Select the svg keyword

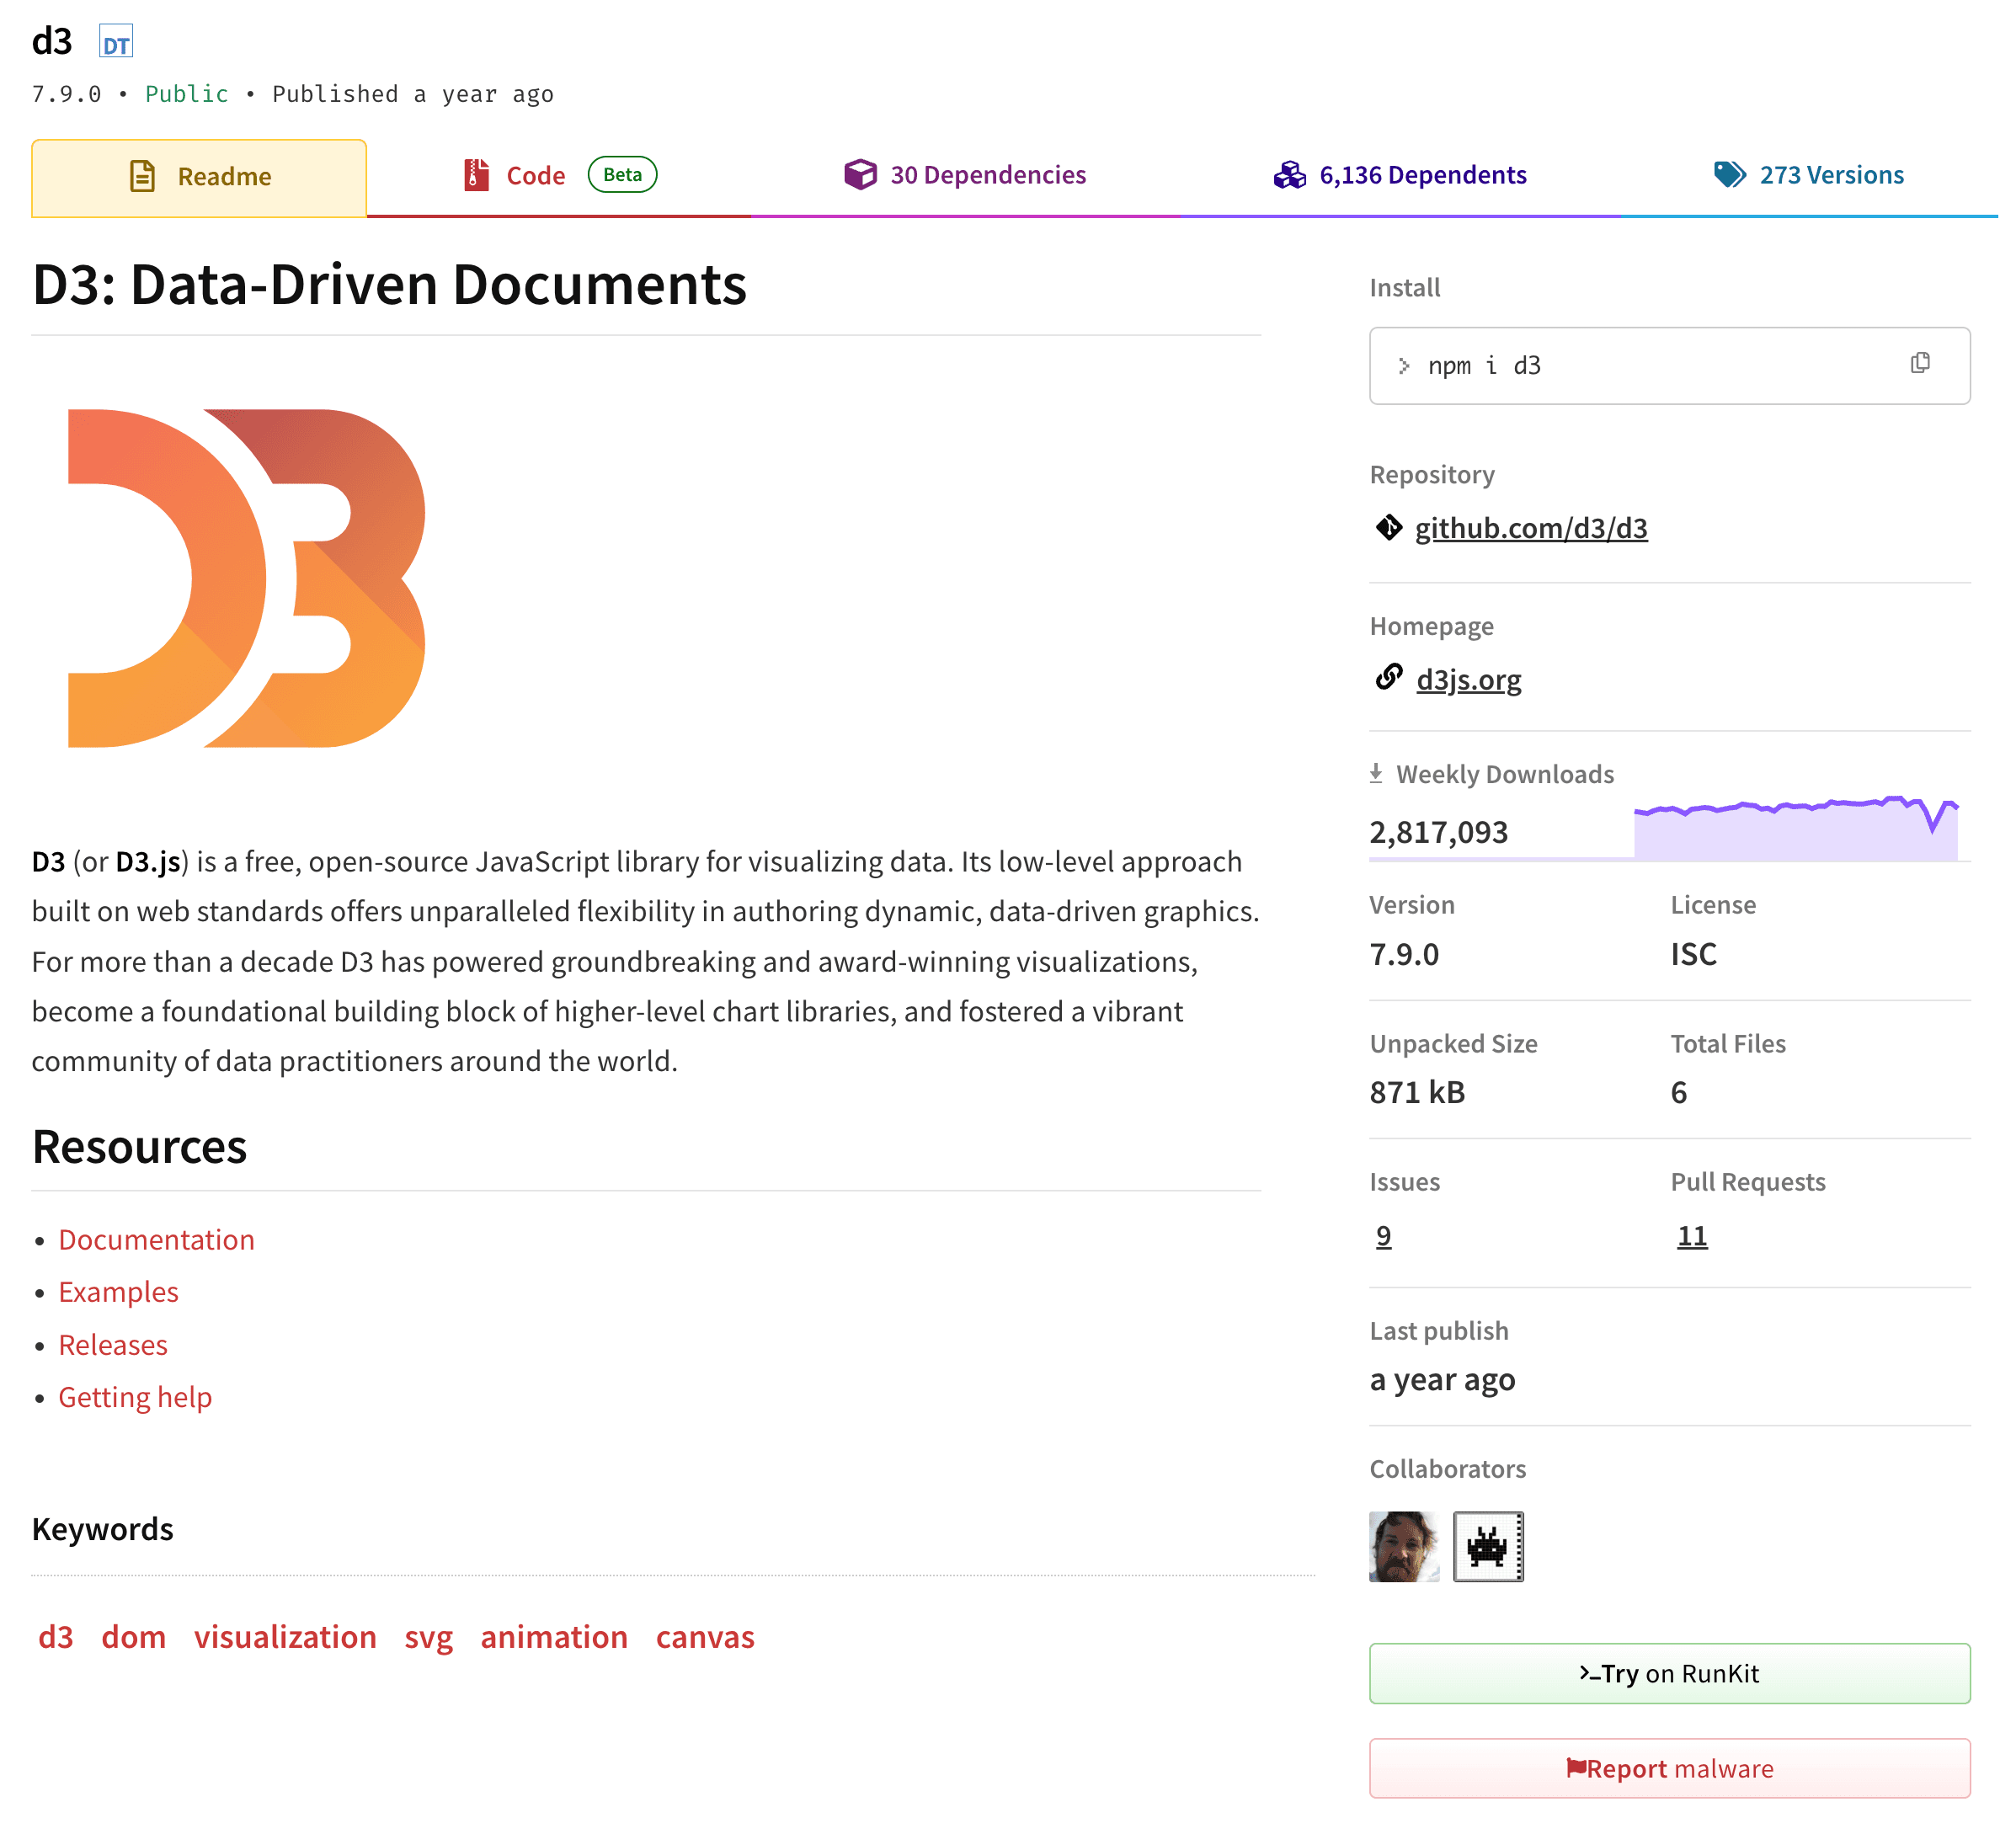(428, 1637)
